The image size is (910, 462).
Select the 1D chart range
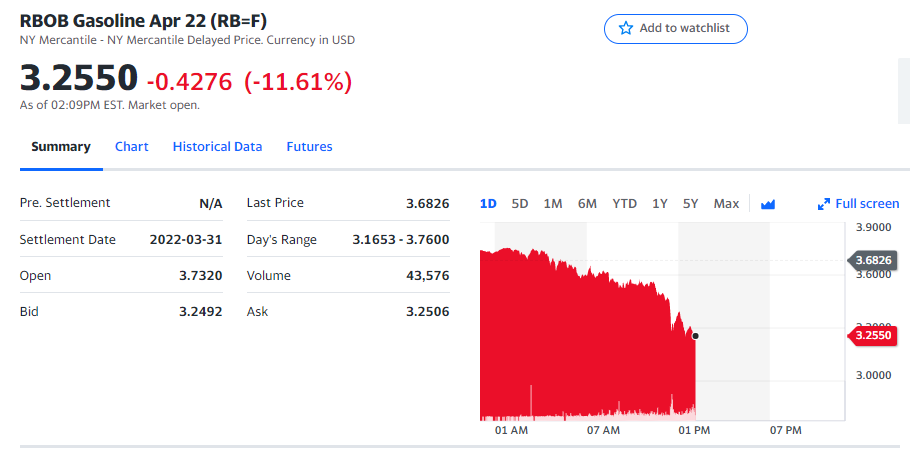pyautogui.click(x=488, y=203)
